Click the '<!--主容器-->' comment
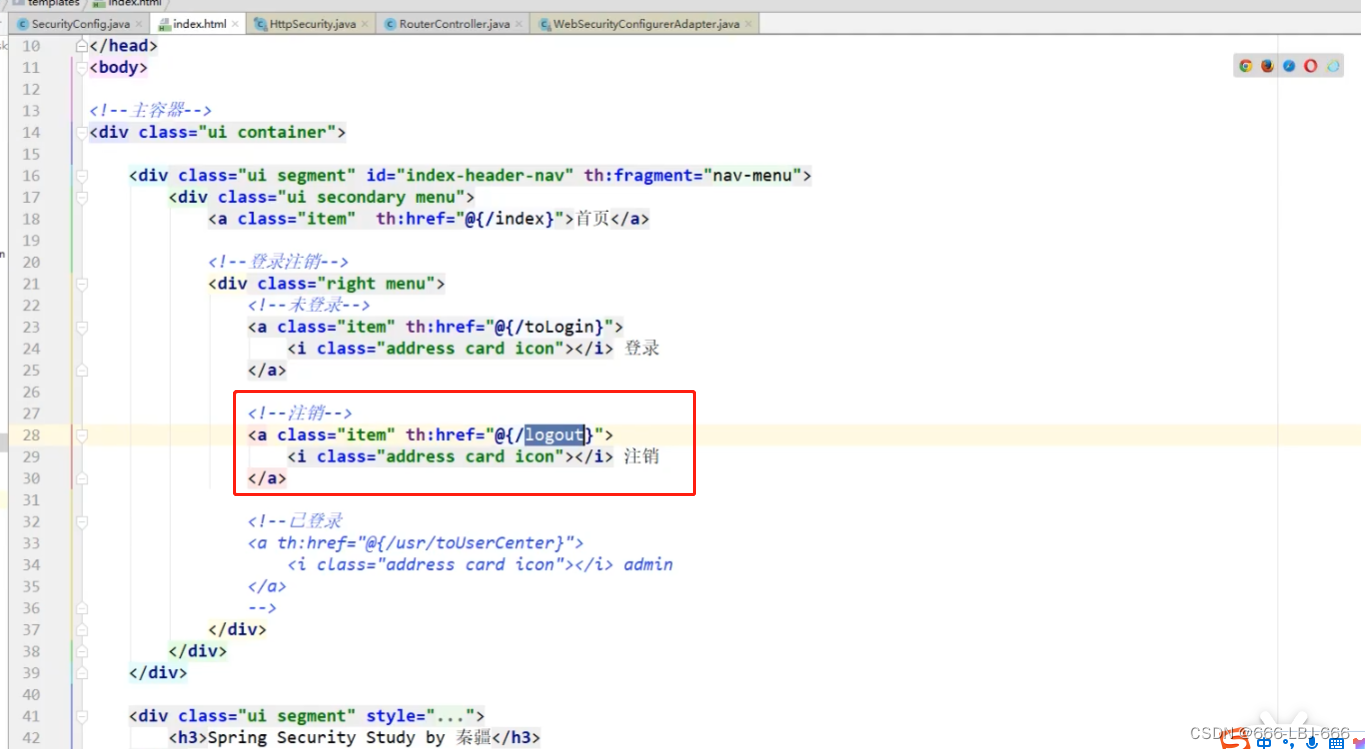The width and height of the screenshot is (1365, 749). point(150,111)
